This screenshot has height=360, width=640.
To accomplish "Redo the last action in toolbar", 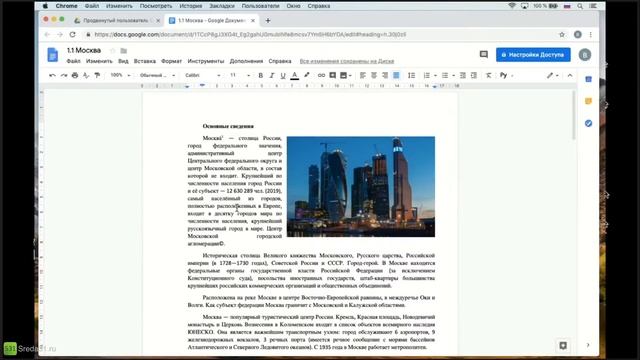I will pos(64,76).
